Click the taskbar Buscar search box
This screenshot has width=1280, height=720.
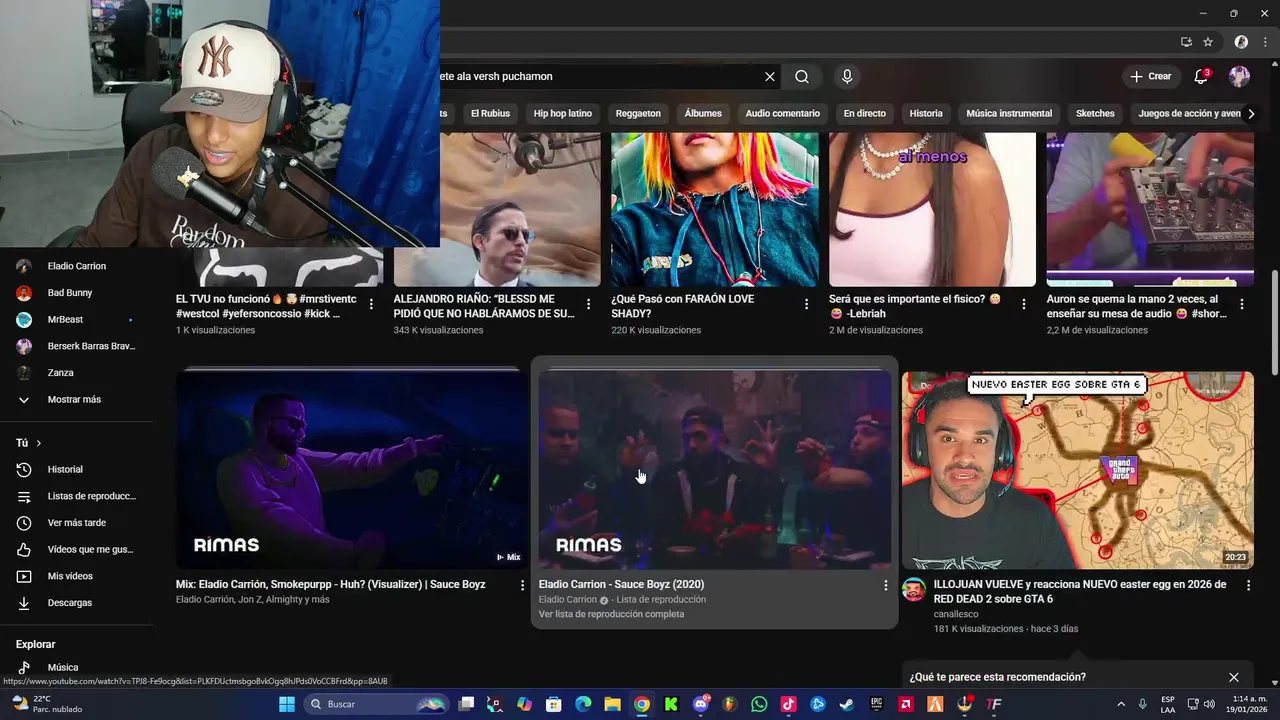coord(375,704)
